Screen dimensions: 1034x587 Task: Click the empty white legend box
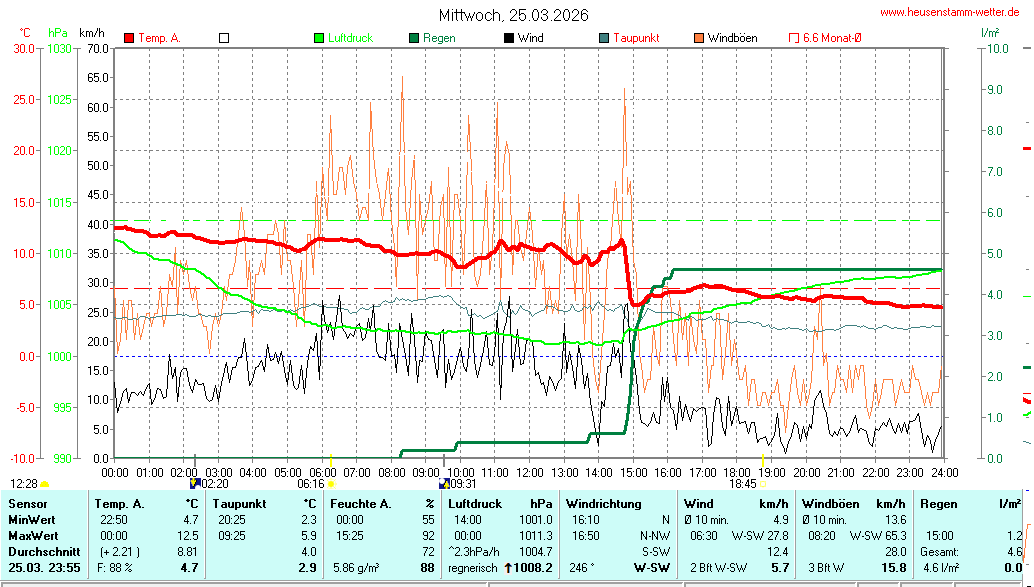[224, 38]
